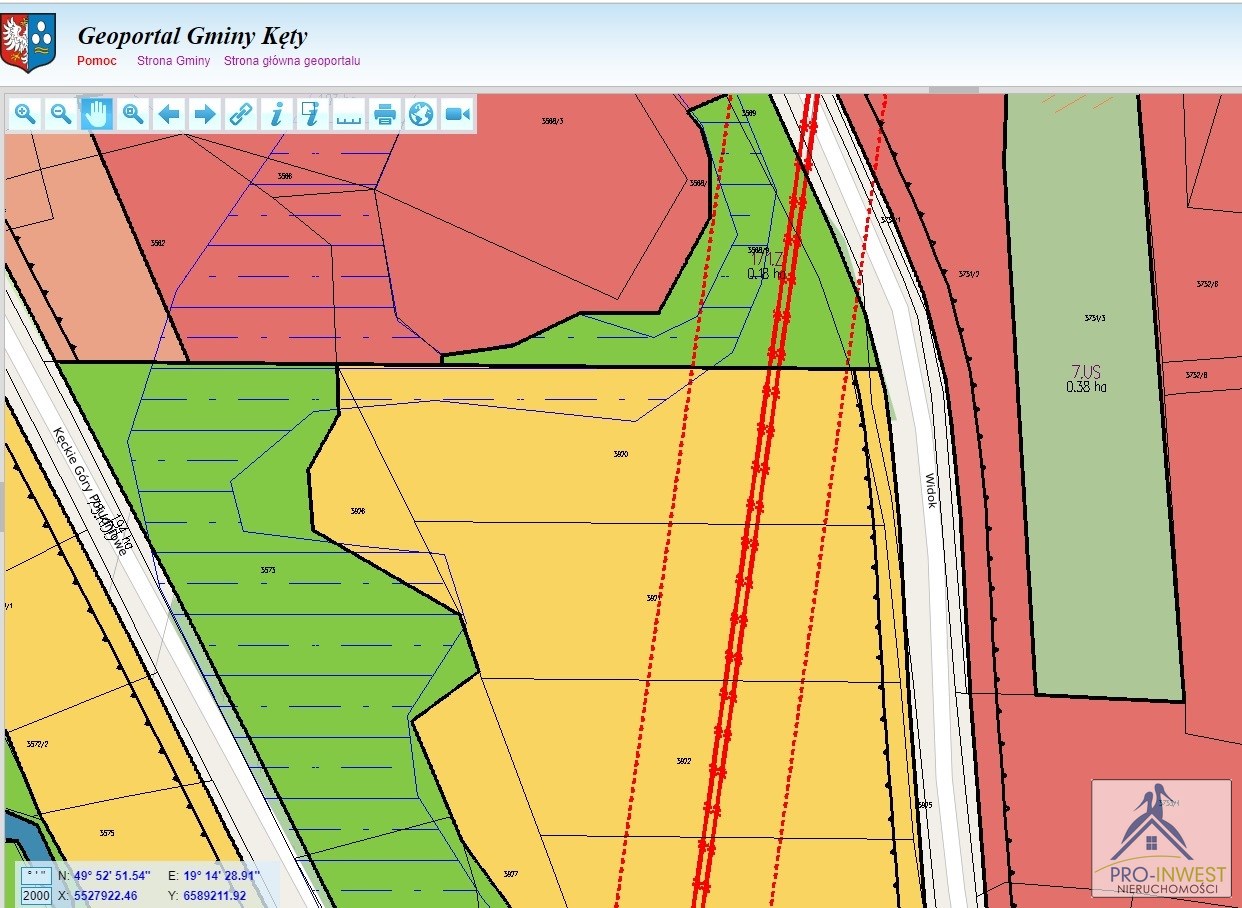Click the 7.US zone label on map
Screen dimensions: 1242x908
[1086, 372]
